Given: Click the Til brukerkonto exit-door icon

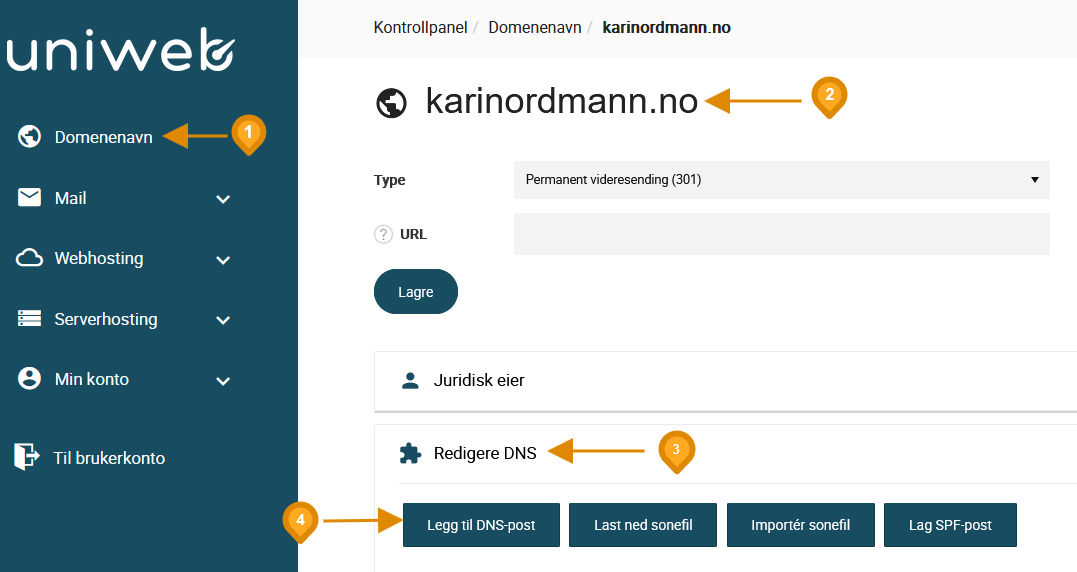Looking at the screenshot, I should 26,457.
